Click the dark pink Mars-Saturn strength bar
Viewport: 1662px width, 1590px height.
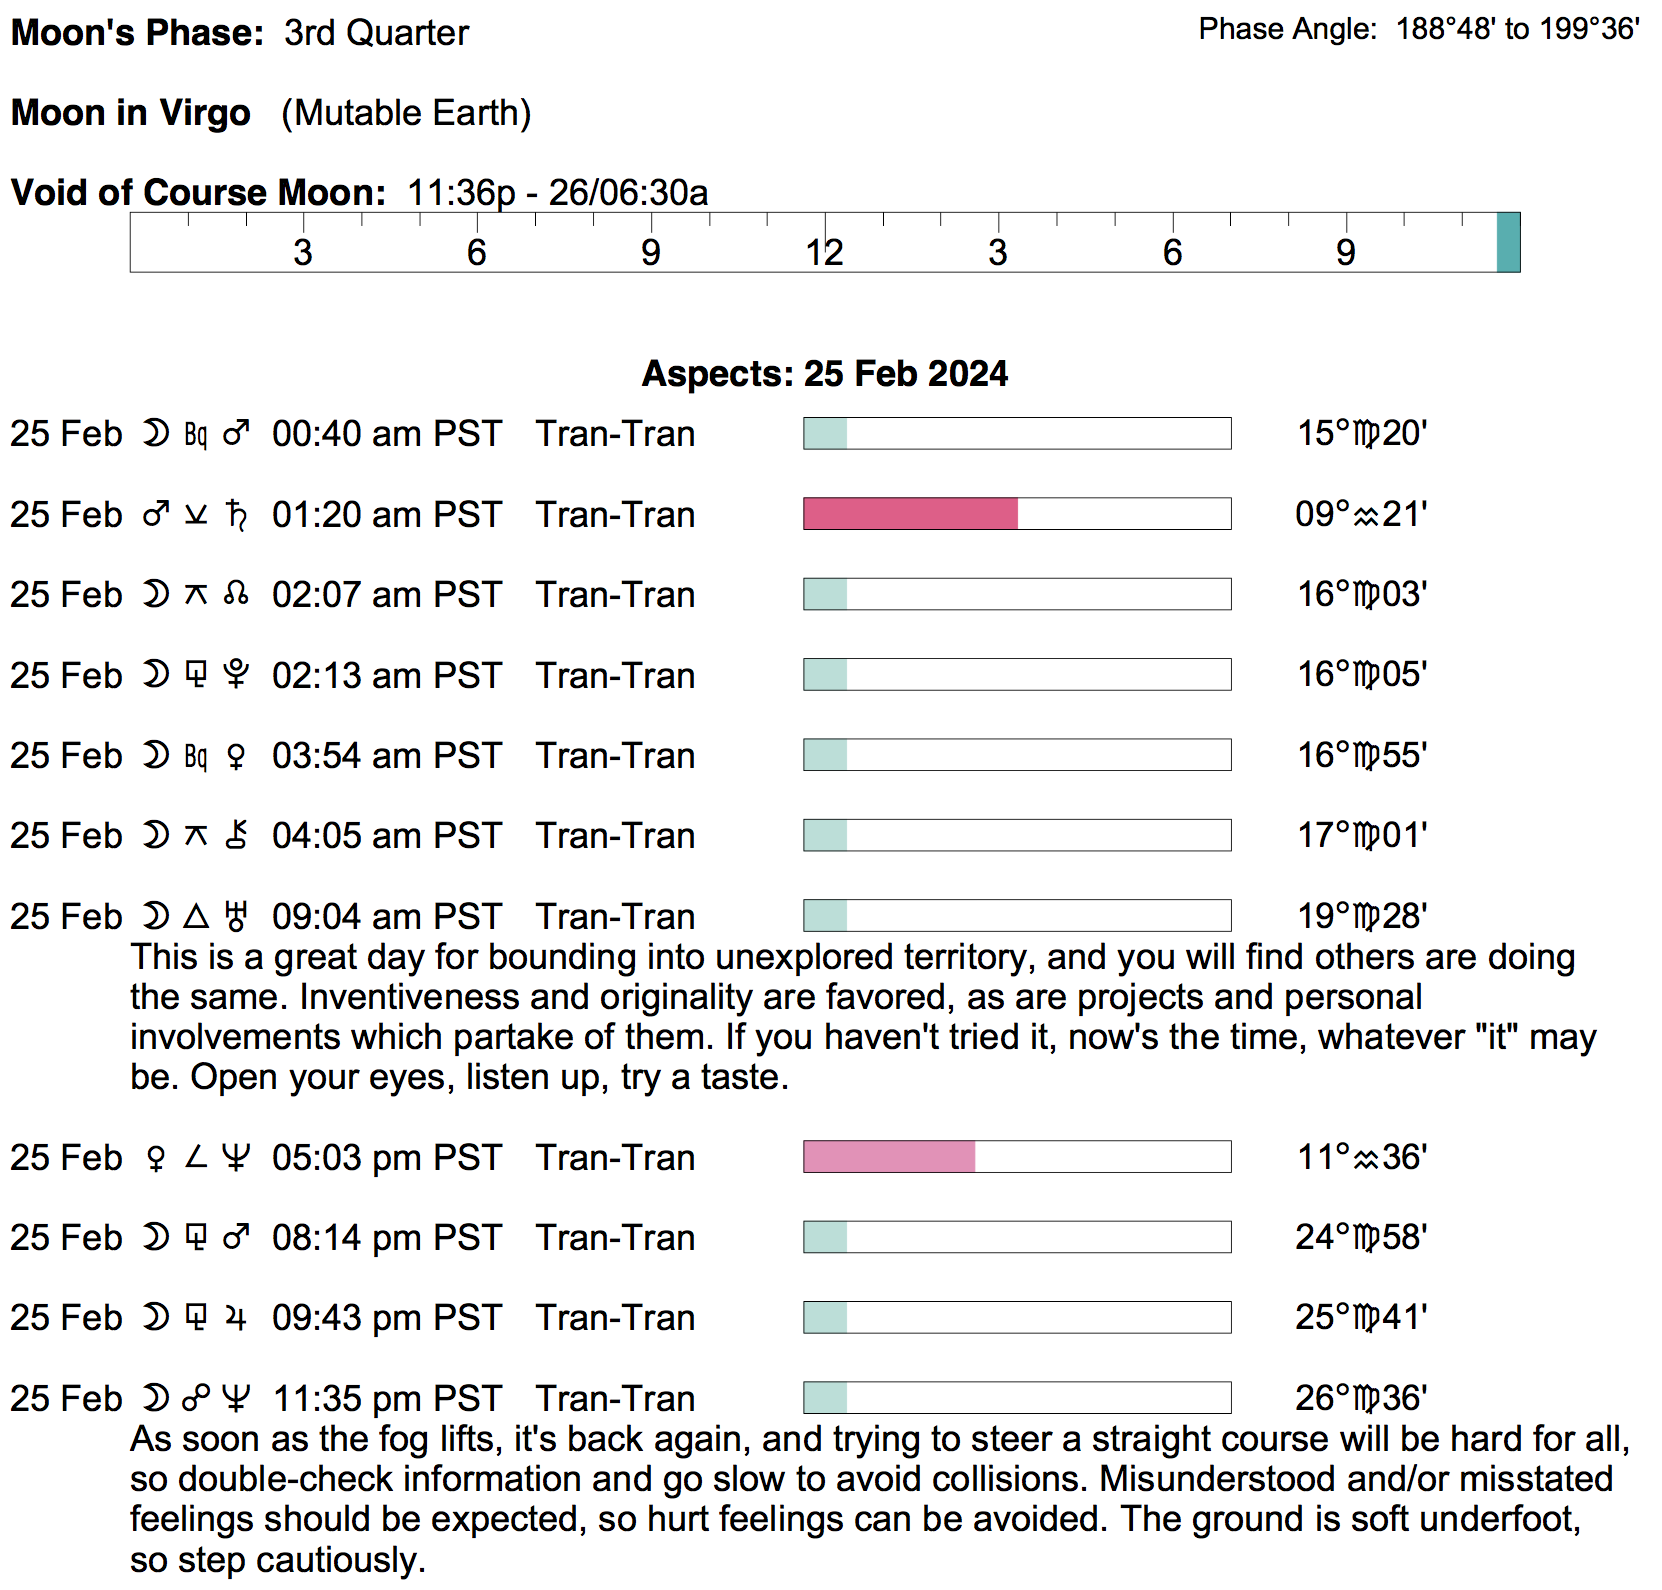[x=910, y=514]
